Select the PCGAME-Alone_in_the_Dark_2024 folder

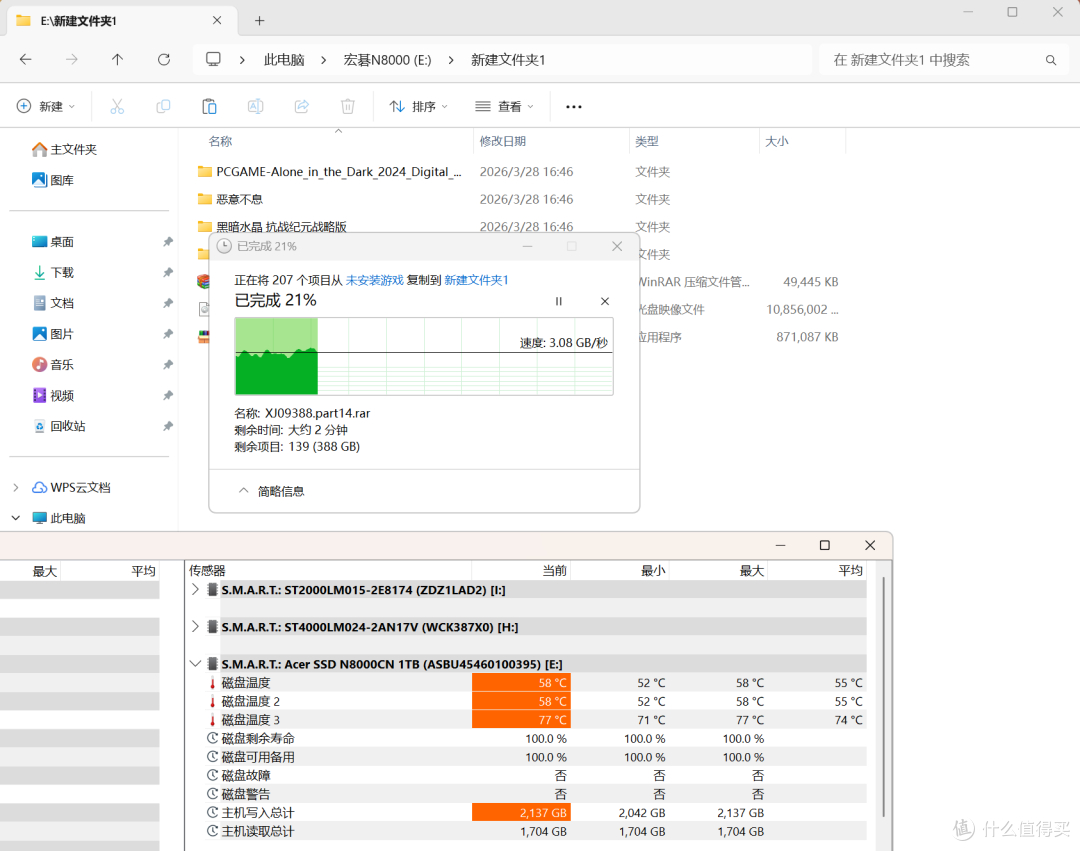click(x=339, y=171)
